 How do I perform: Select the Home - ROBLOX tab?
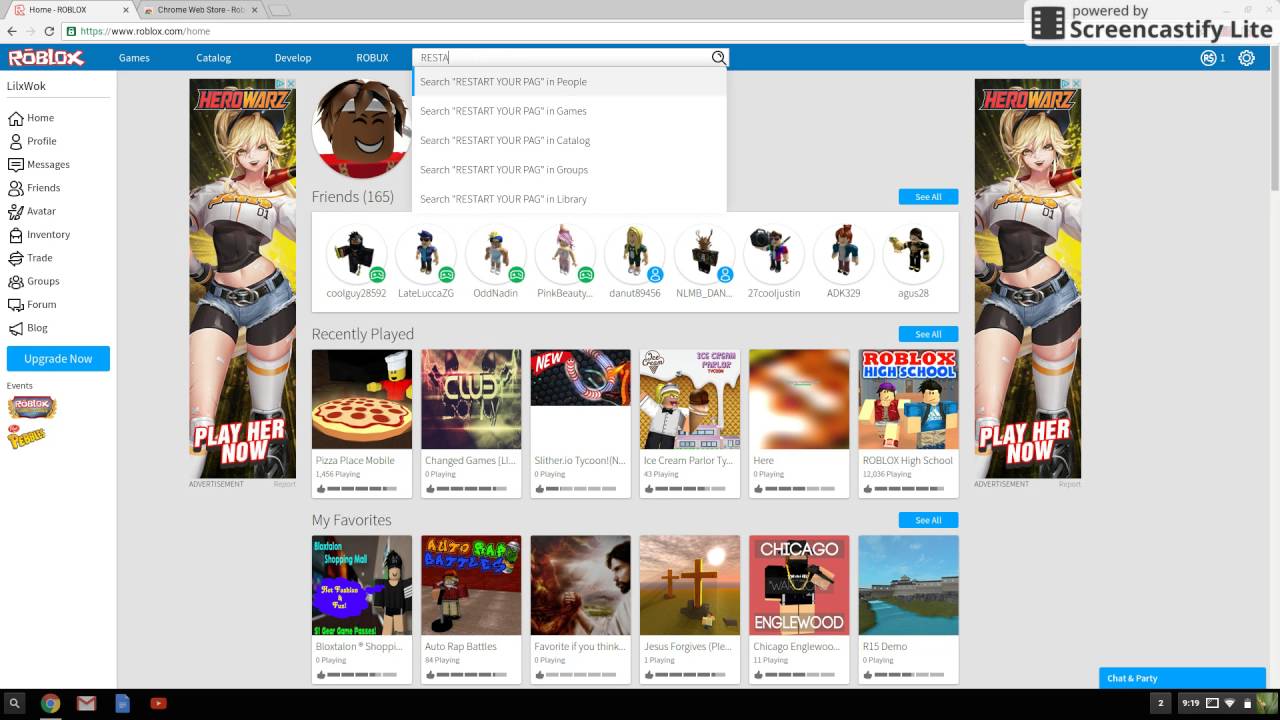click(x=68, y=10)
